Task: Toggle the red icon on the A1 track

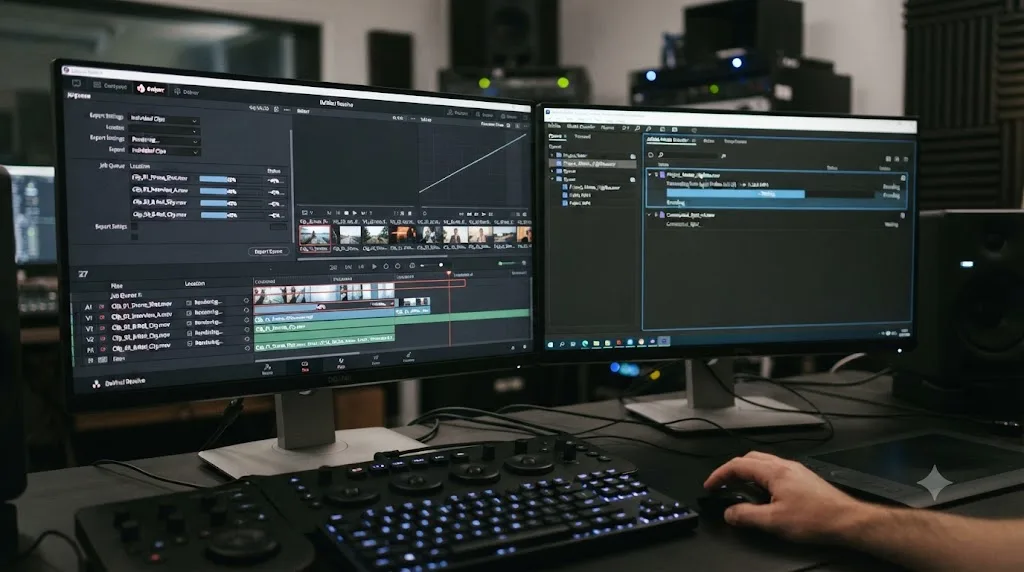Action: click(x=102, y=306)
